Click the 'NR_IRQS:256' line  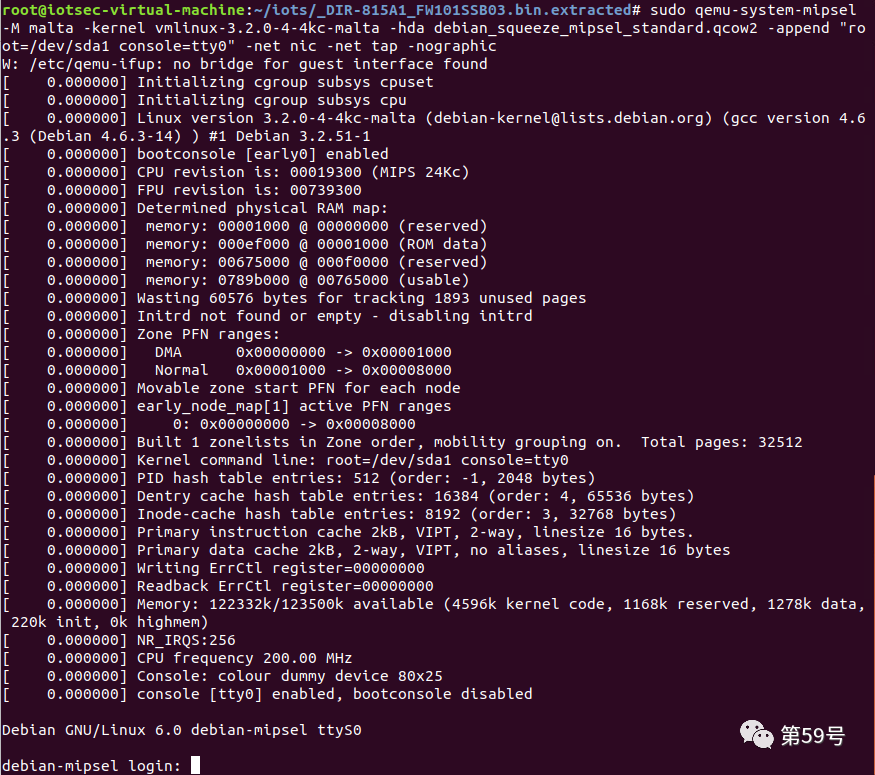119,640
